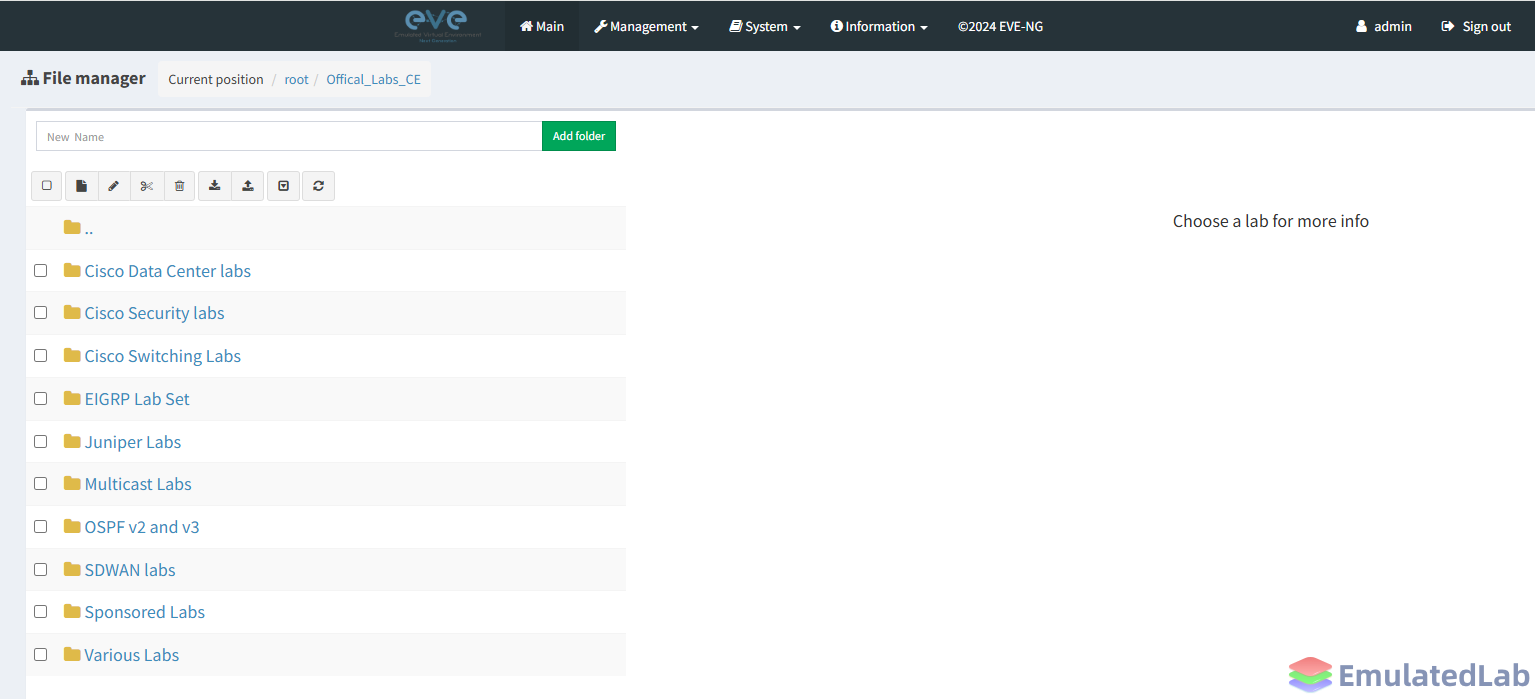Click folder icon beside SDWAN labs
Viewport: 1535px width, 699px height.
[x=72, y=569]
